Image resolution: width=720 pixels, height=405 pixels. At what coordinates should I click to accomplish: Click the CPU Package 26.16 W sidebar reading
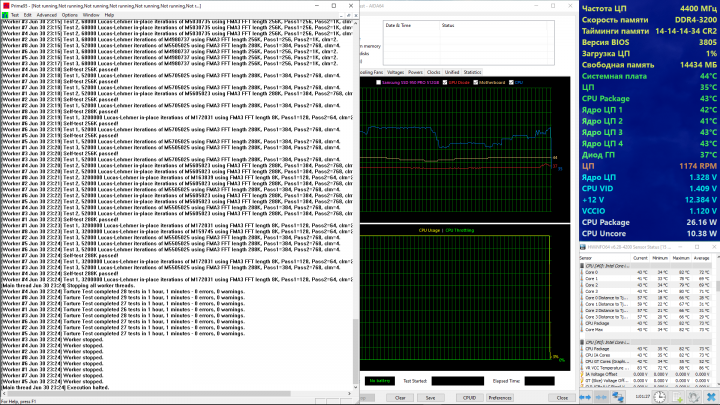click(x=649, y=222)
